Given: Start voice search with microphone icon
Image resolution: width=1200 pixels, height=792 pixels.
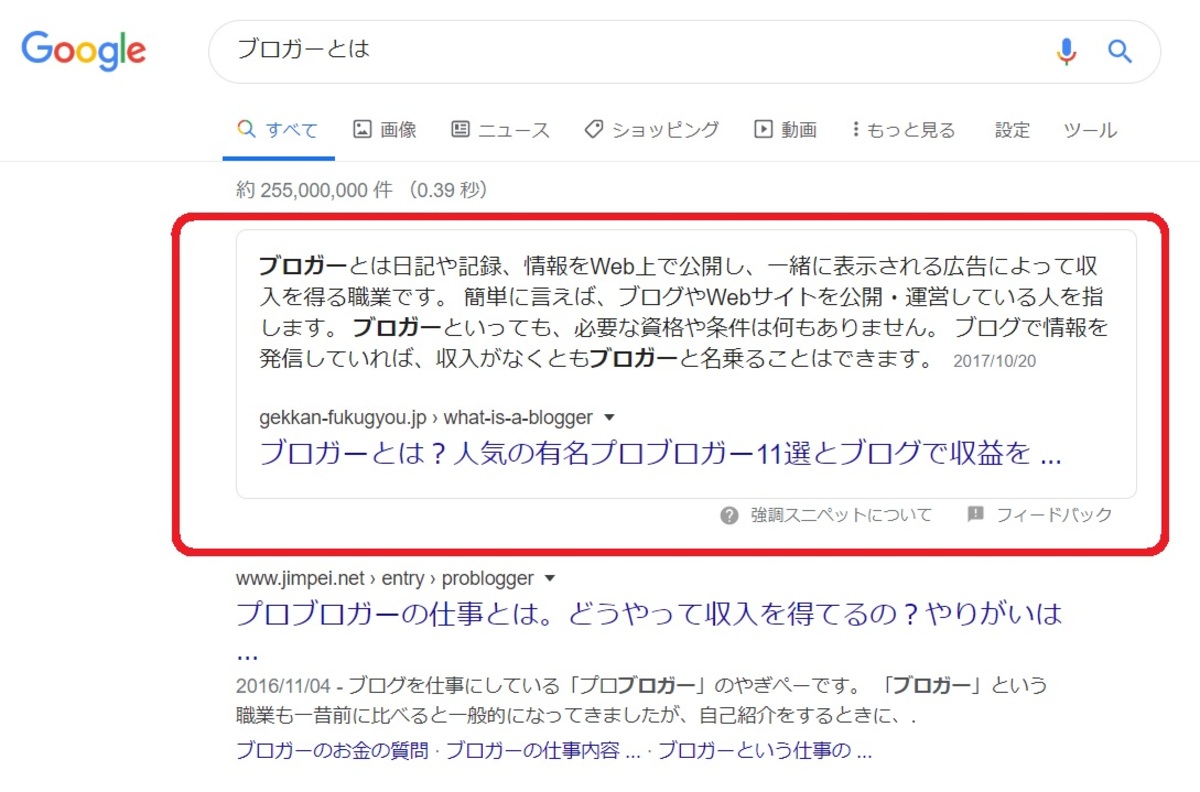Looking at the screenshot, I should pyautogui.click(x=1066, y=51).
